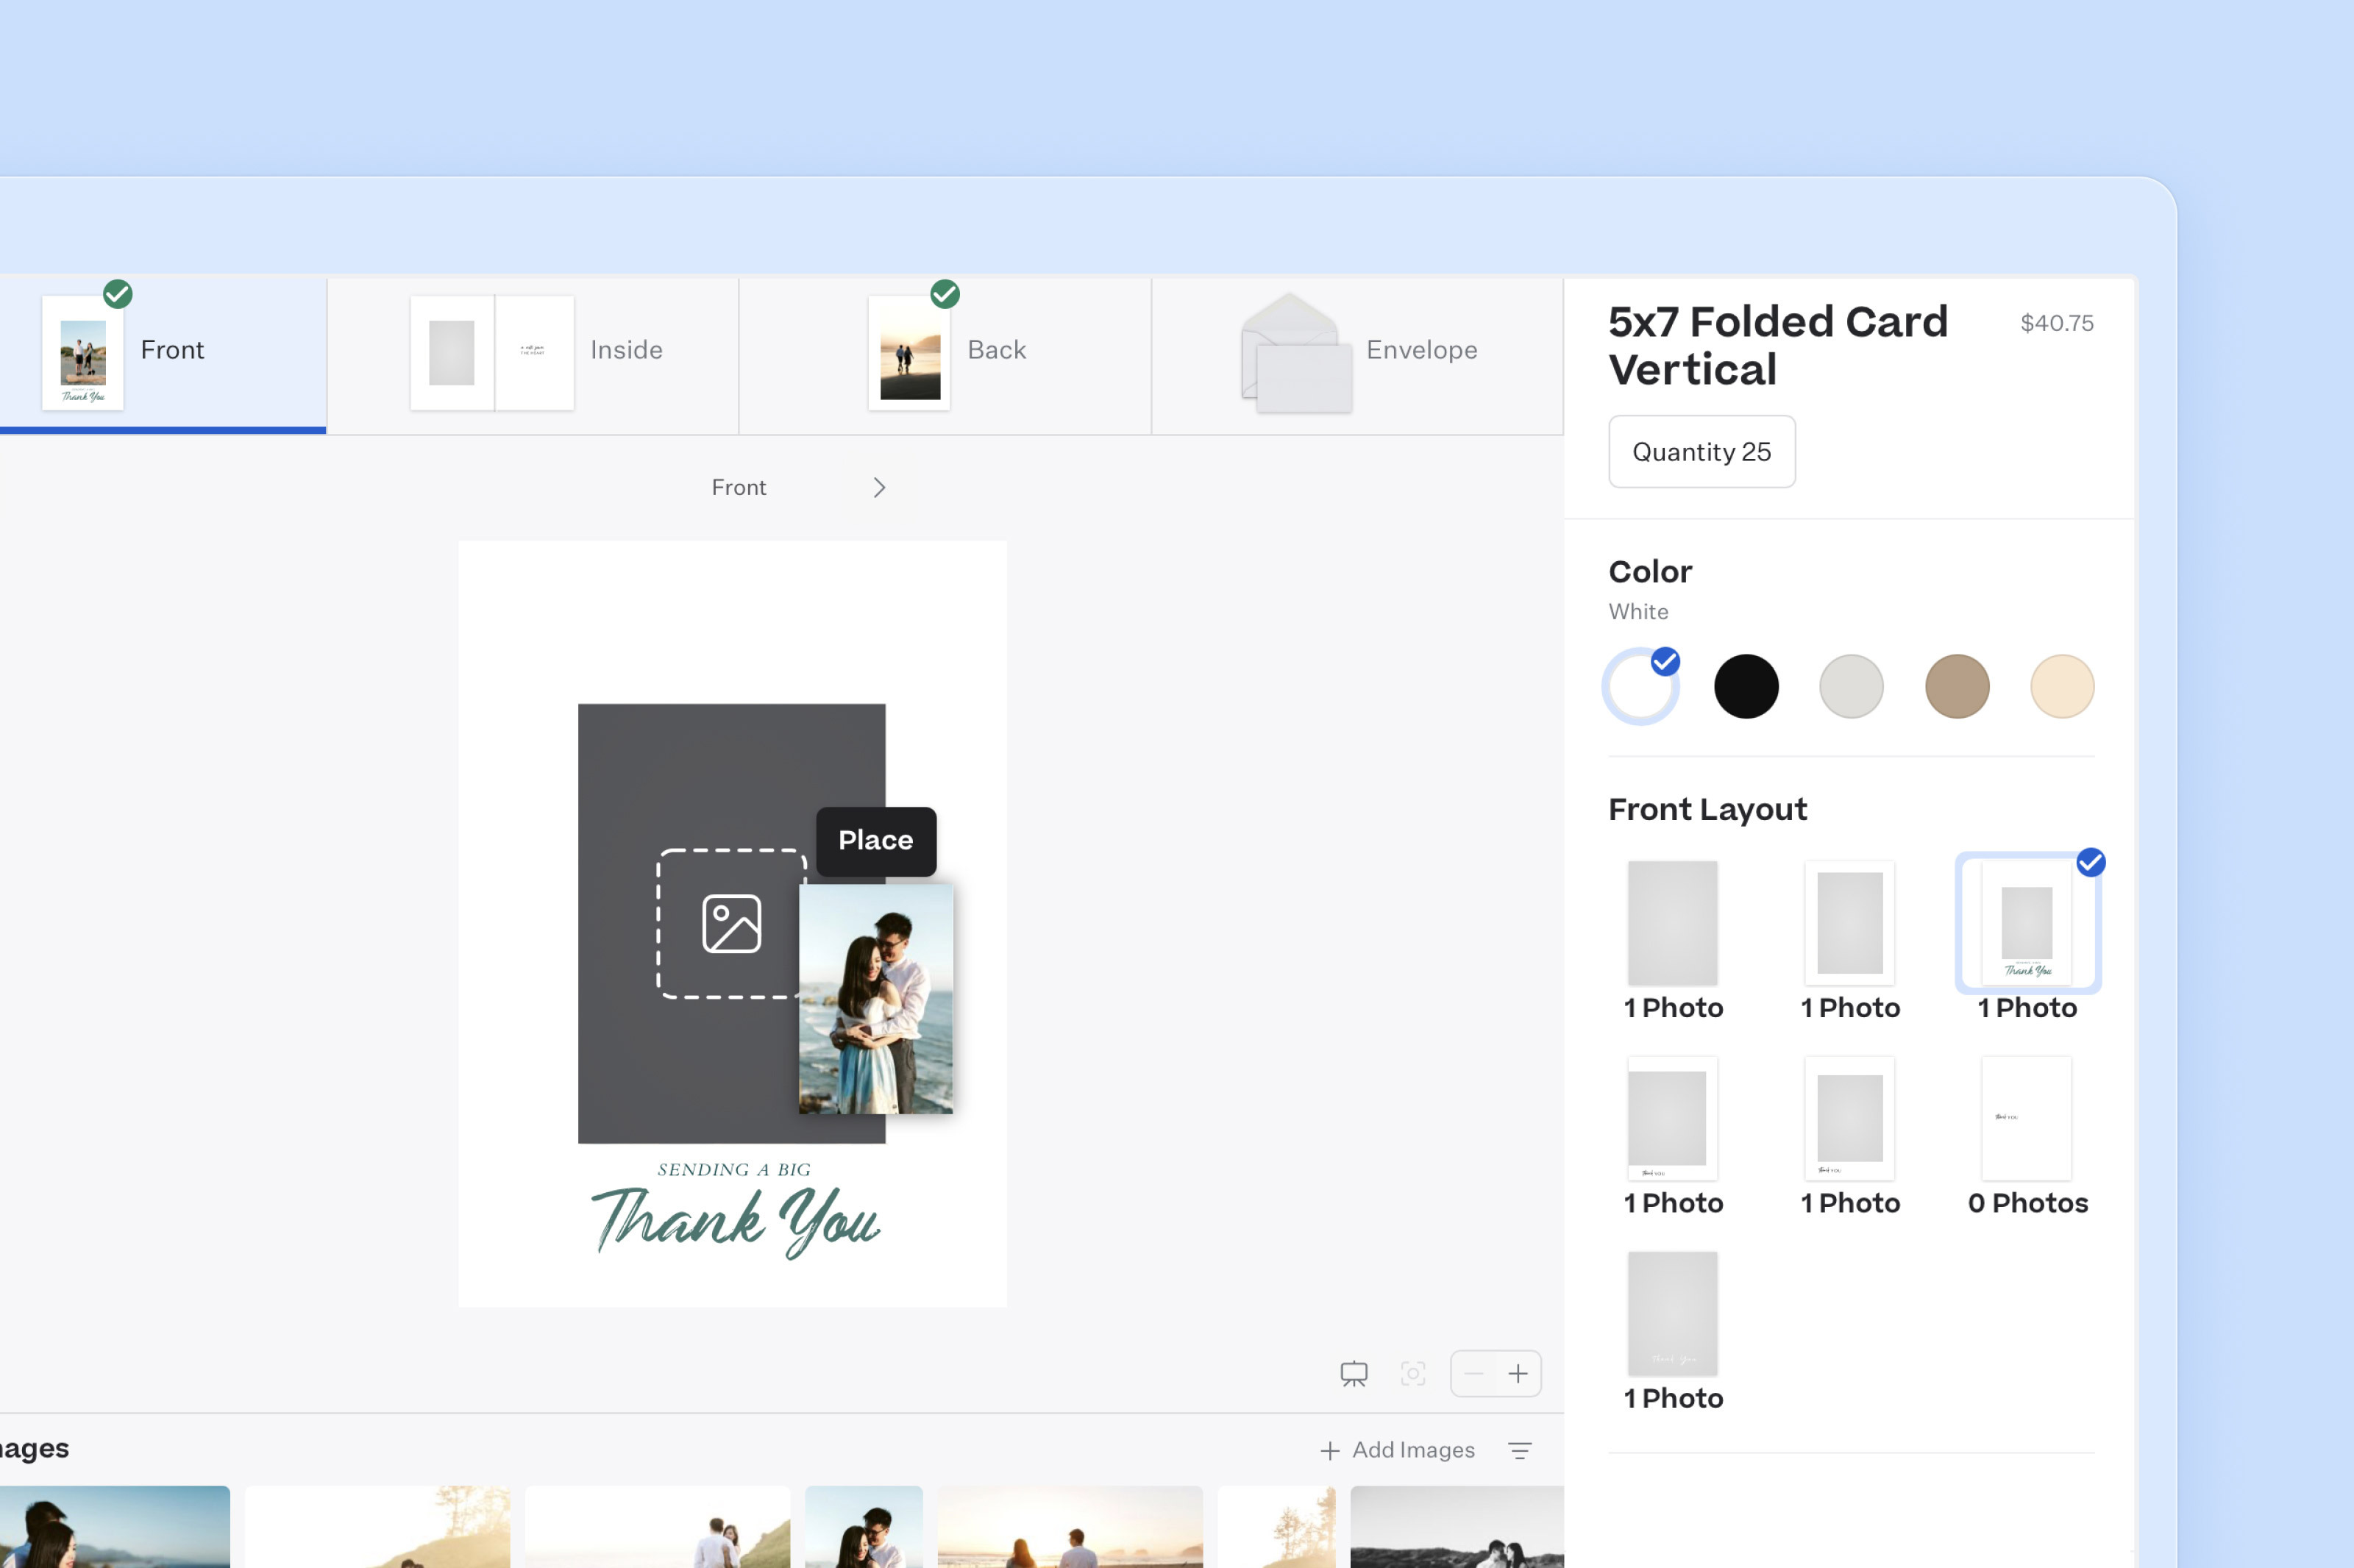
Task: Select the narrow couple portrait thumbnail
Action: click(x=864, y=1527)
